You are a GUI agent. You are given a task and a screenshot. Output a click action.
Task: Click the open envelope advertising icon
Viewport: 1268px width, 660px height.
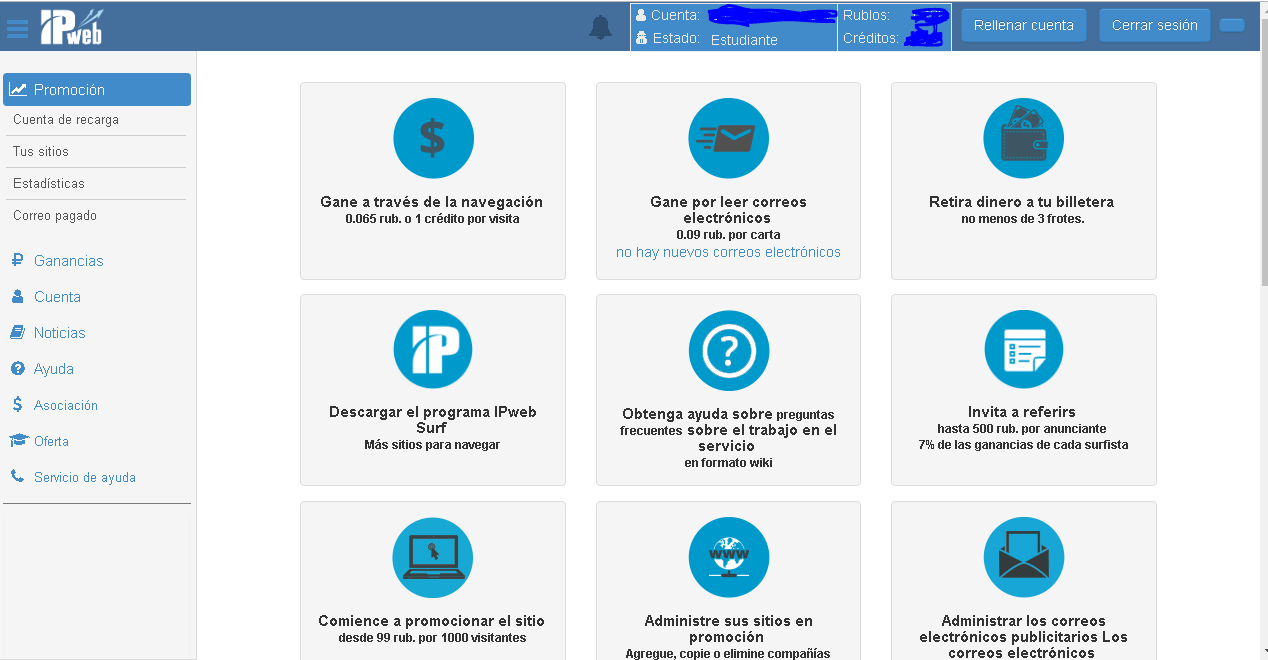pos(1023,557)
